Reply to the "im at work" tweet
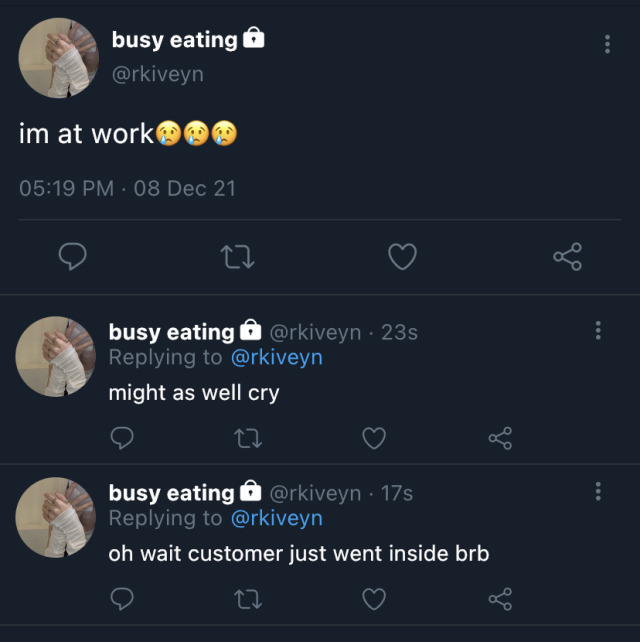 (72, 258)
